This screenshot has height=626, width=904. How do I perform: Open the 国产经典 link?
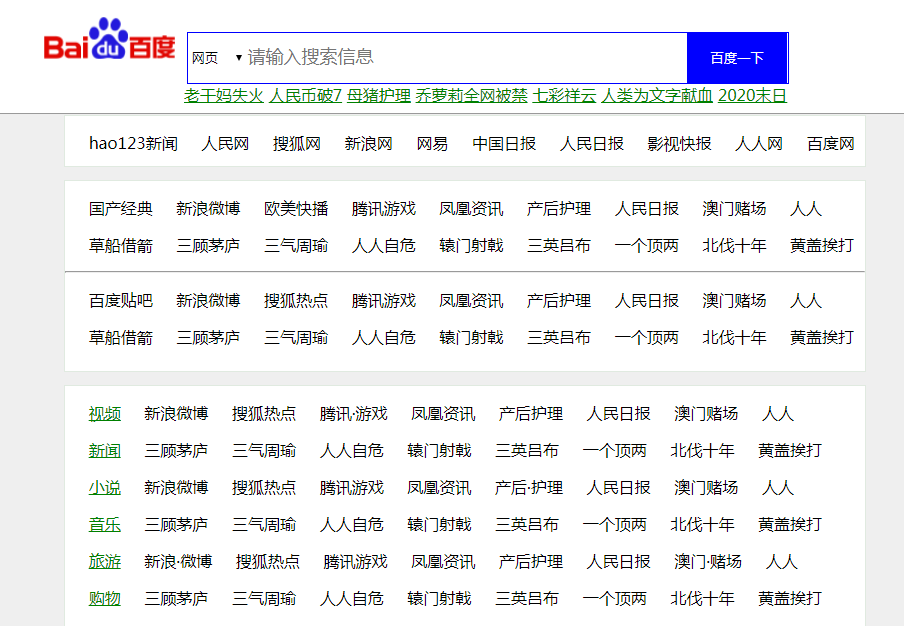120,209
